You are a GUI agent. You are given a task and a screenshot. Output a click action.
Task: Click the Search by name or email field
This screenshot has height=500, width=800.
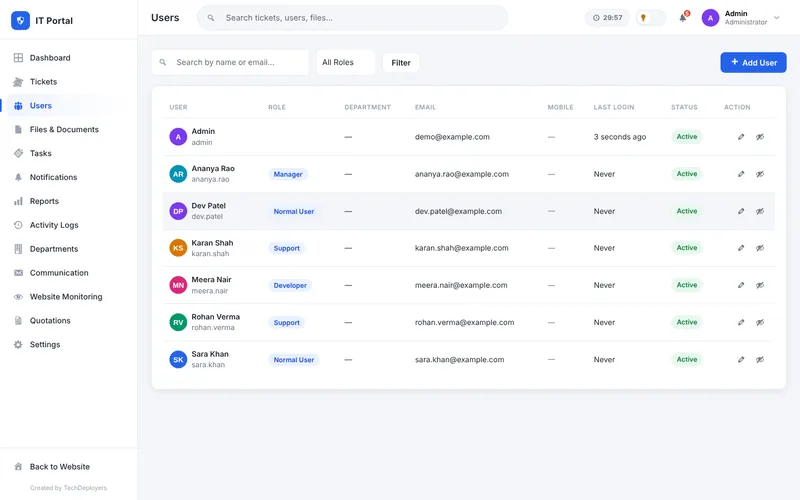[x=231, y=62]
